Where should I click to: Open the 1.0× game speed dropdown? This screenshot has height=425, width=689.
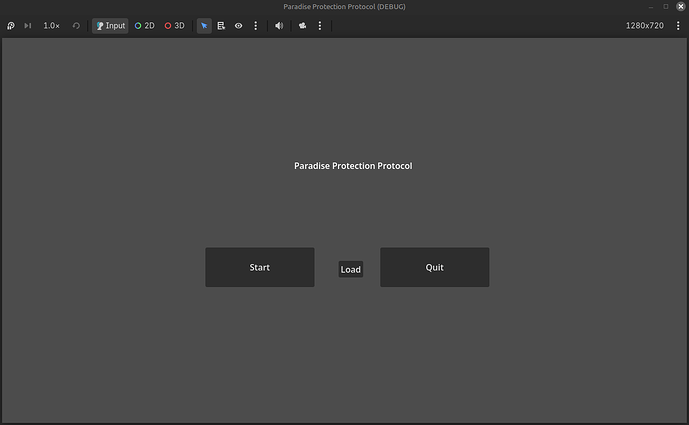click(51, 26)
